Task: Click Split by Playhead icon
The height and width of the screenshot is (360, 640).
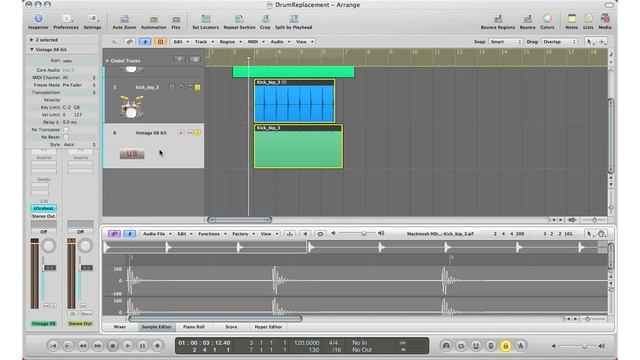Action: click(293, 19)
